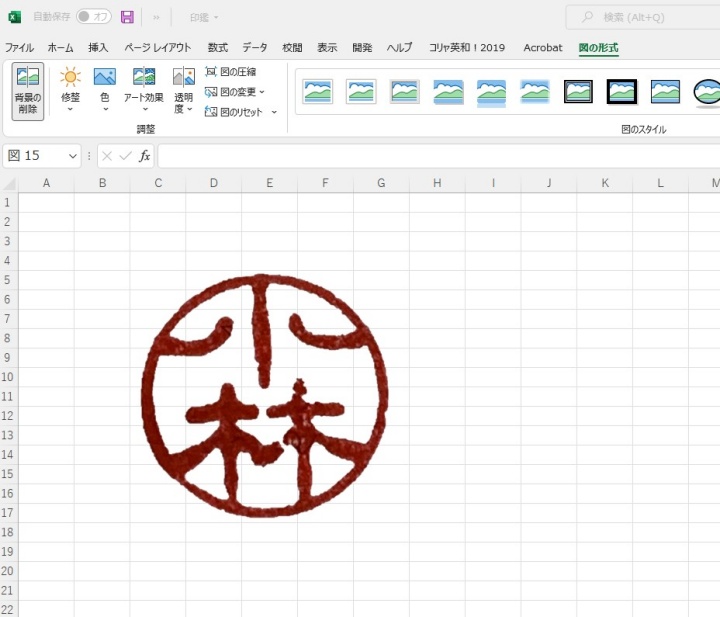Open the アート効果 artistic effects icon
Screen dimensions: 720x617
coord(144,77)
